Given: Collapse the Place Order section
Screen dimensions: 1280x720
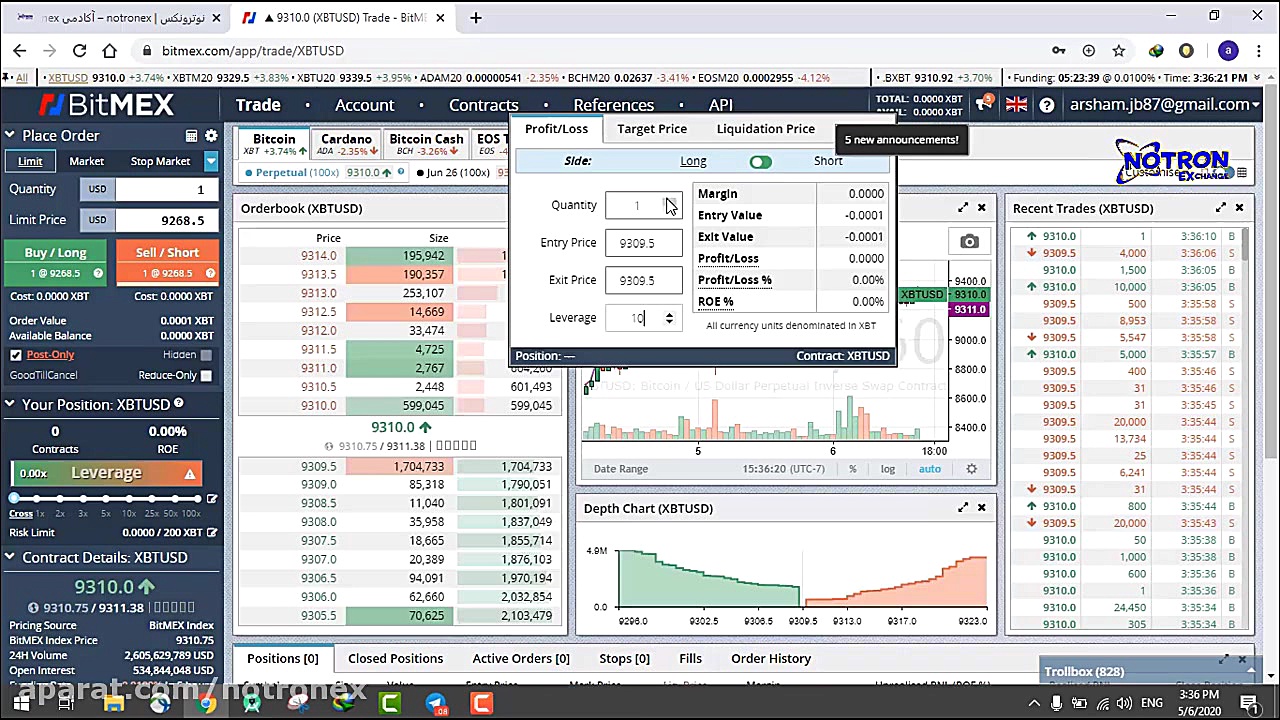Looking at the screenshot, I should 9,136.
